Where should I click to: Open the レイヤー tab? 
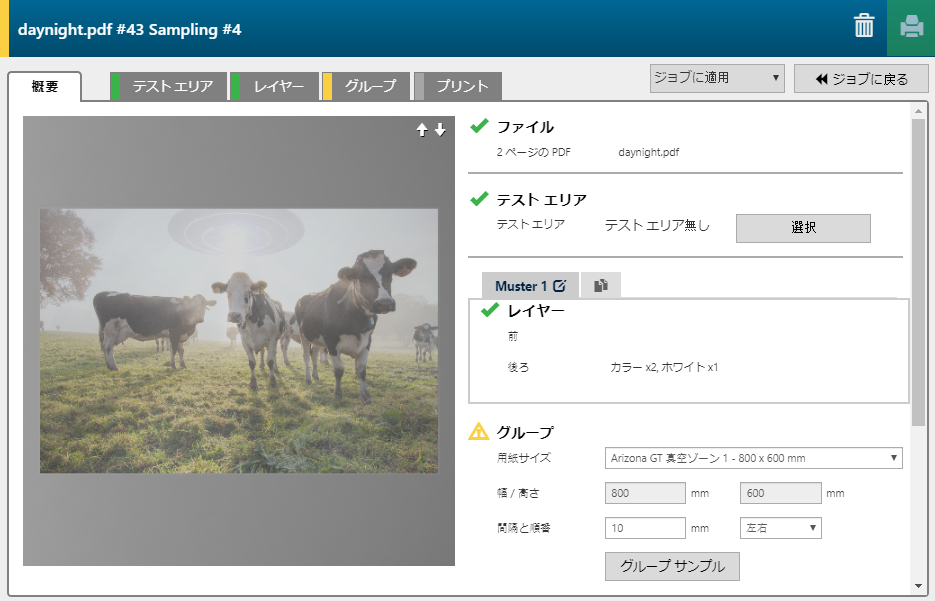pyautogui.click(x=278, y=86)
